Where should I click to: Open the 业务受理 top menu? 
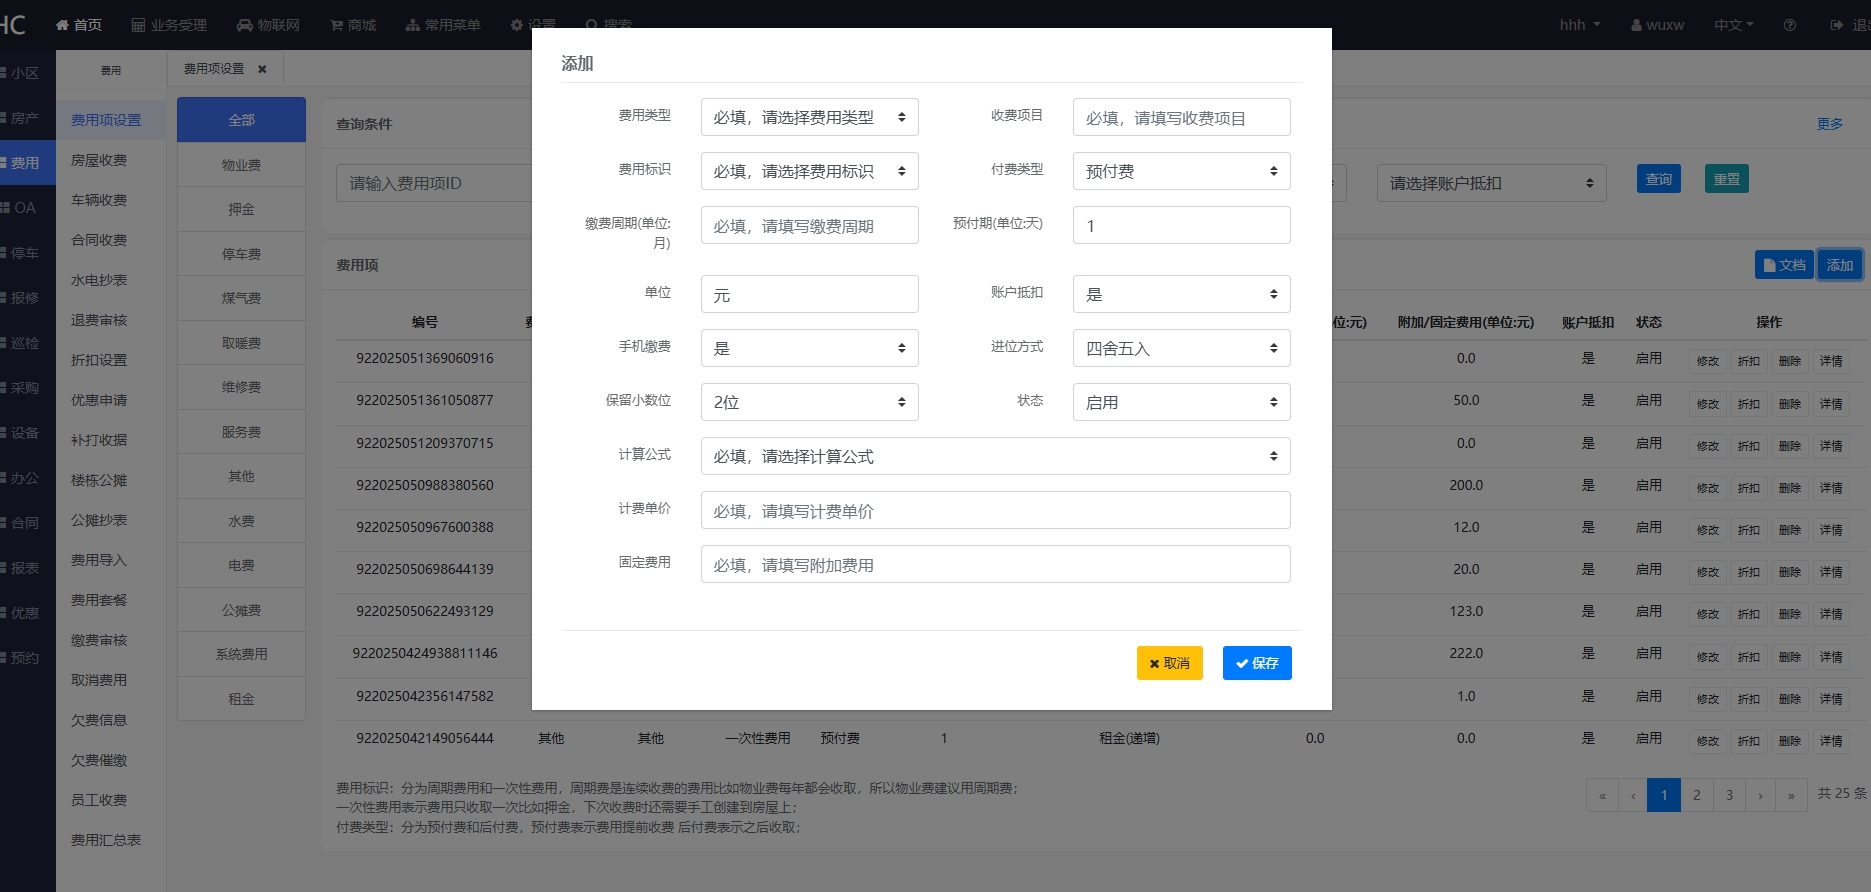[x=169, y=25]
